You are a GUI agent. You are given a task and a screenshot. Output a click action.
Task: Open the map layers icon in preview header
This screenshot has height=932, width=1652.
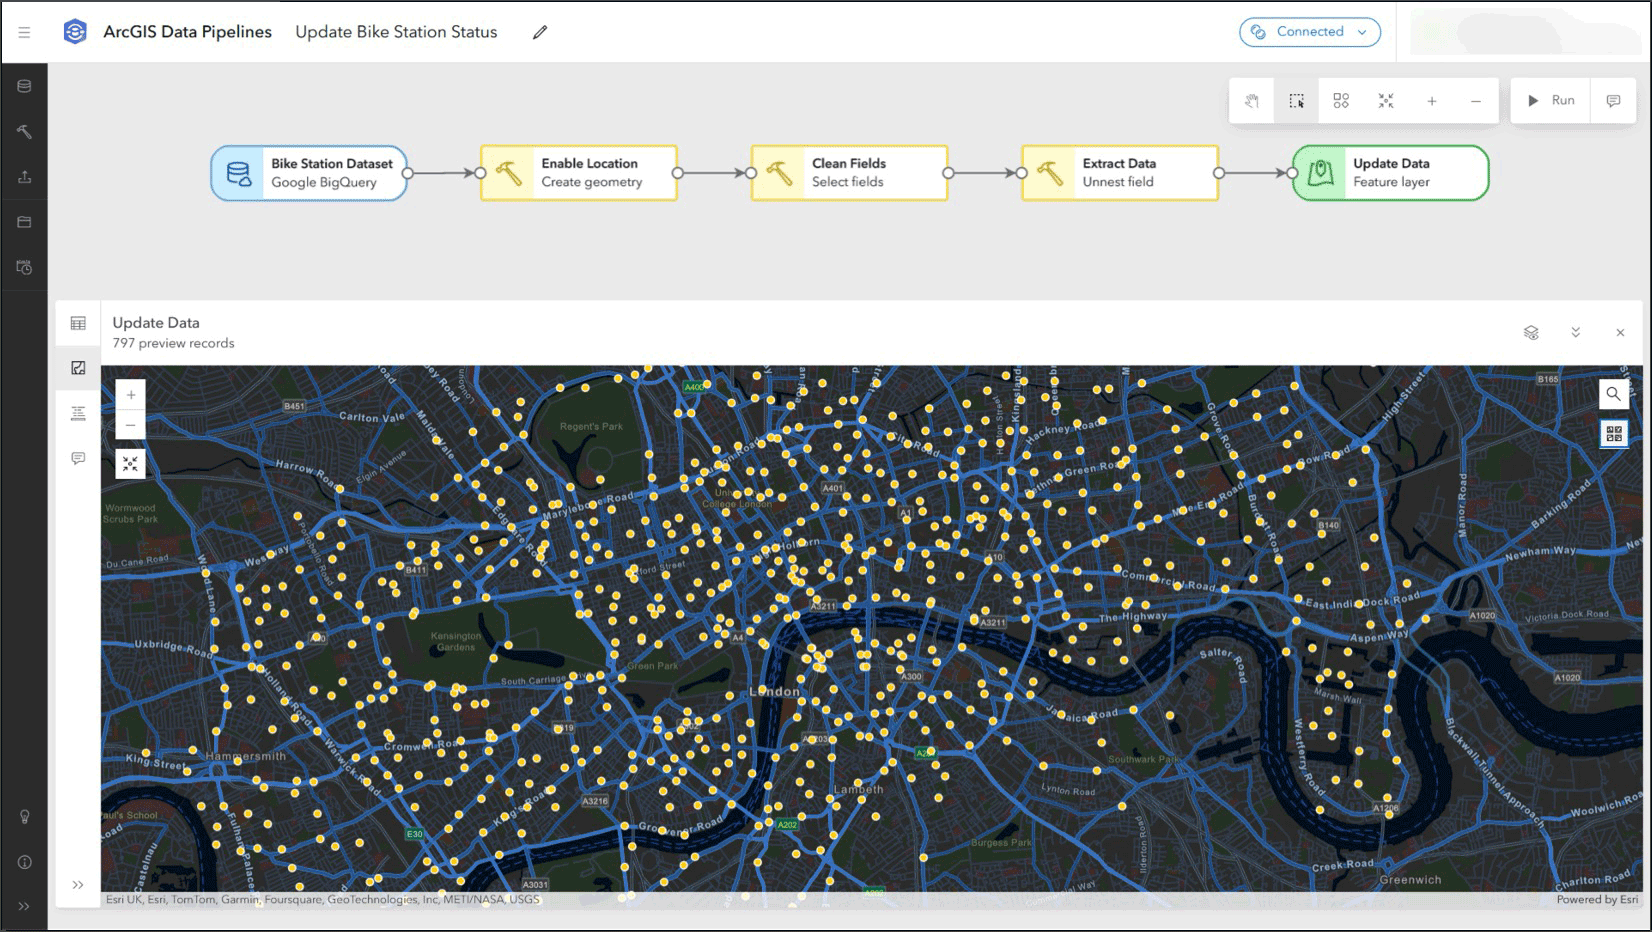pos(1531,332)
